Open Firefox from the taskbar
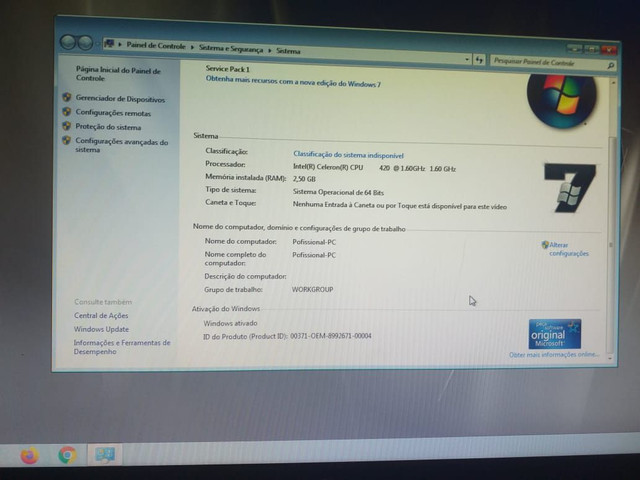 (29, 456)
